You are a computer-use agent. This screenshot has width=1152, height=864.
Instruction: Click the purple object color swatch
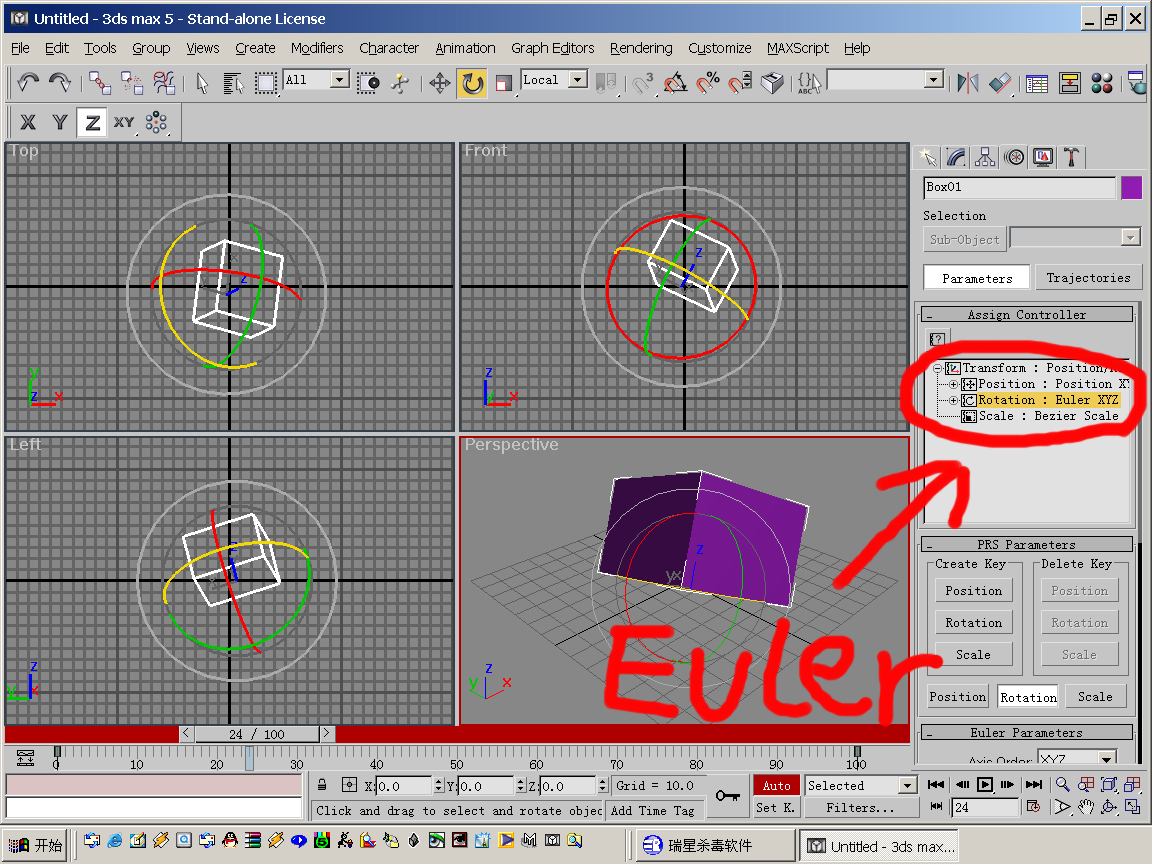click(x=1131, y=188)
